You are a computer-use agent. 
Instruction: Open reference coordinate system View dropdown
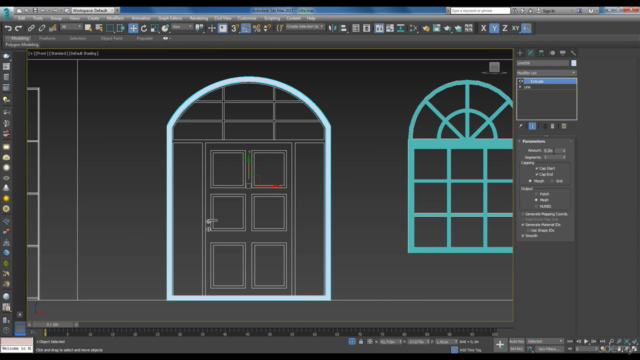click(182, 27)
